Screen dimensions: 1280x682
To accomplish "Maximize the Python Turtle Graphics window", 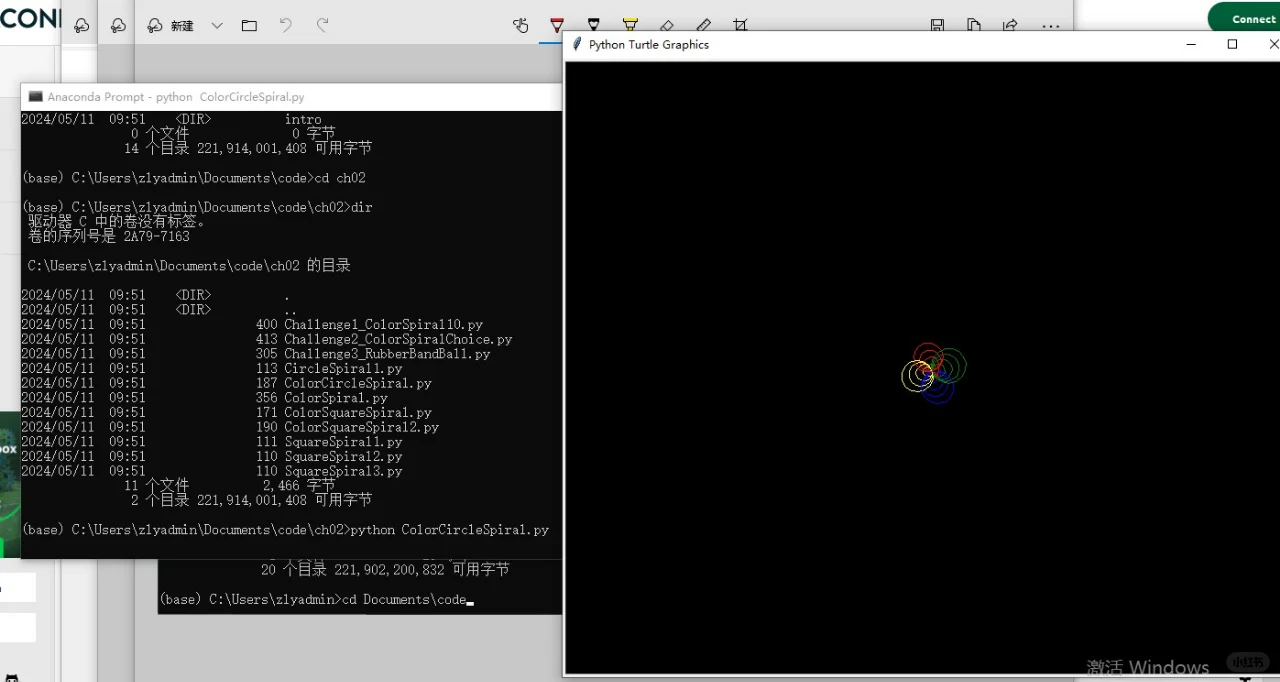I will pos(1232,44).
